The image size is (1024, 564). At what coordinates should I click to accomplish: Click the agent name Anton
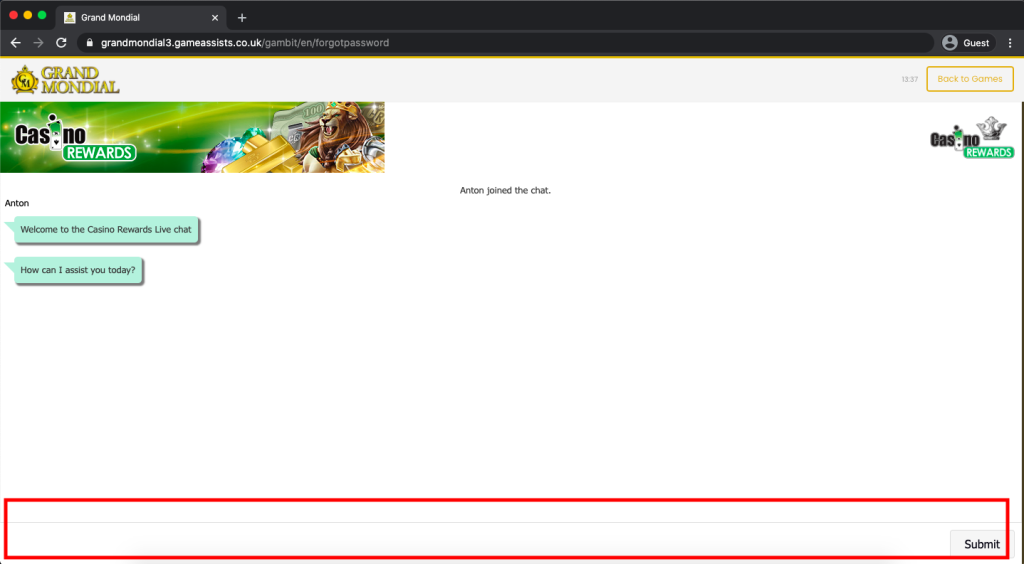17,203
